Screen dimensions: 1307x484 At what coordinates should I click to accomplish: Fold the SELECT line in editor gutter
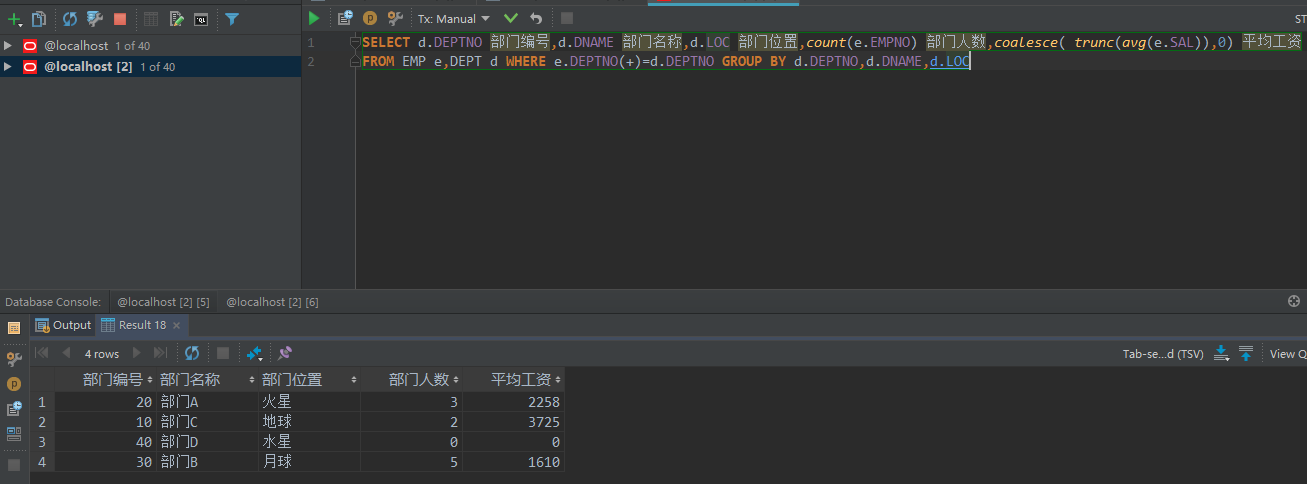click(355, 43)
